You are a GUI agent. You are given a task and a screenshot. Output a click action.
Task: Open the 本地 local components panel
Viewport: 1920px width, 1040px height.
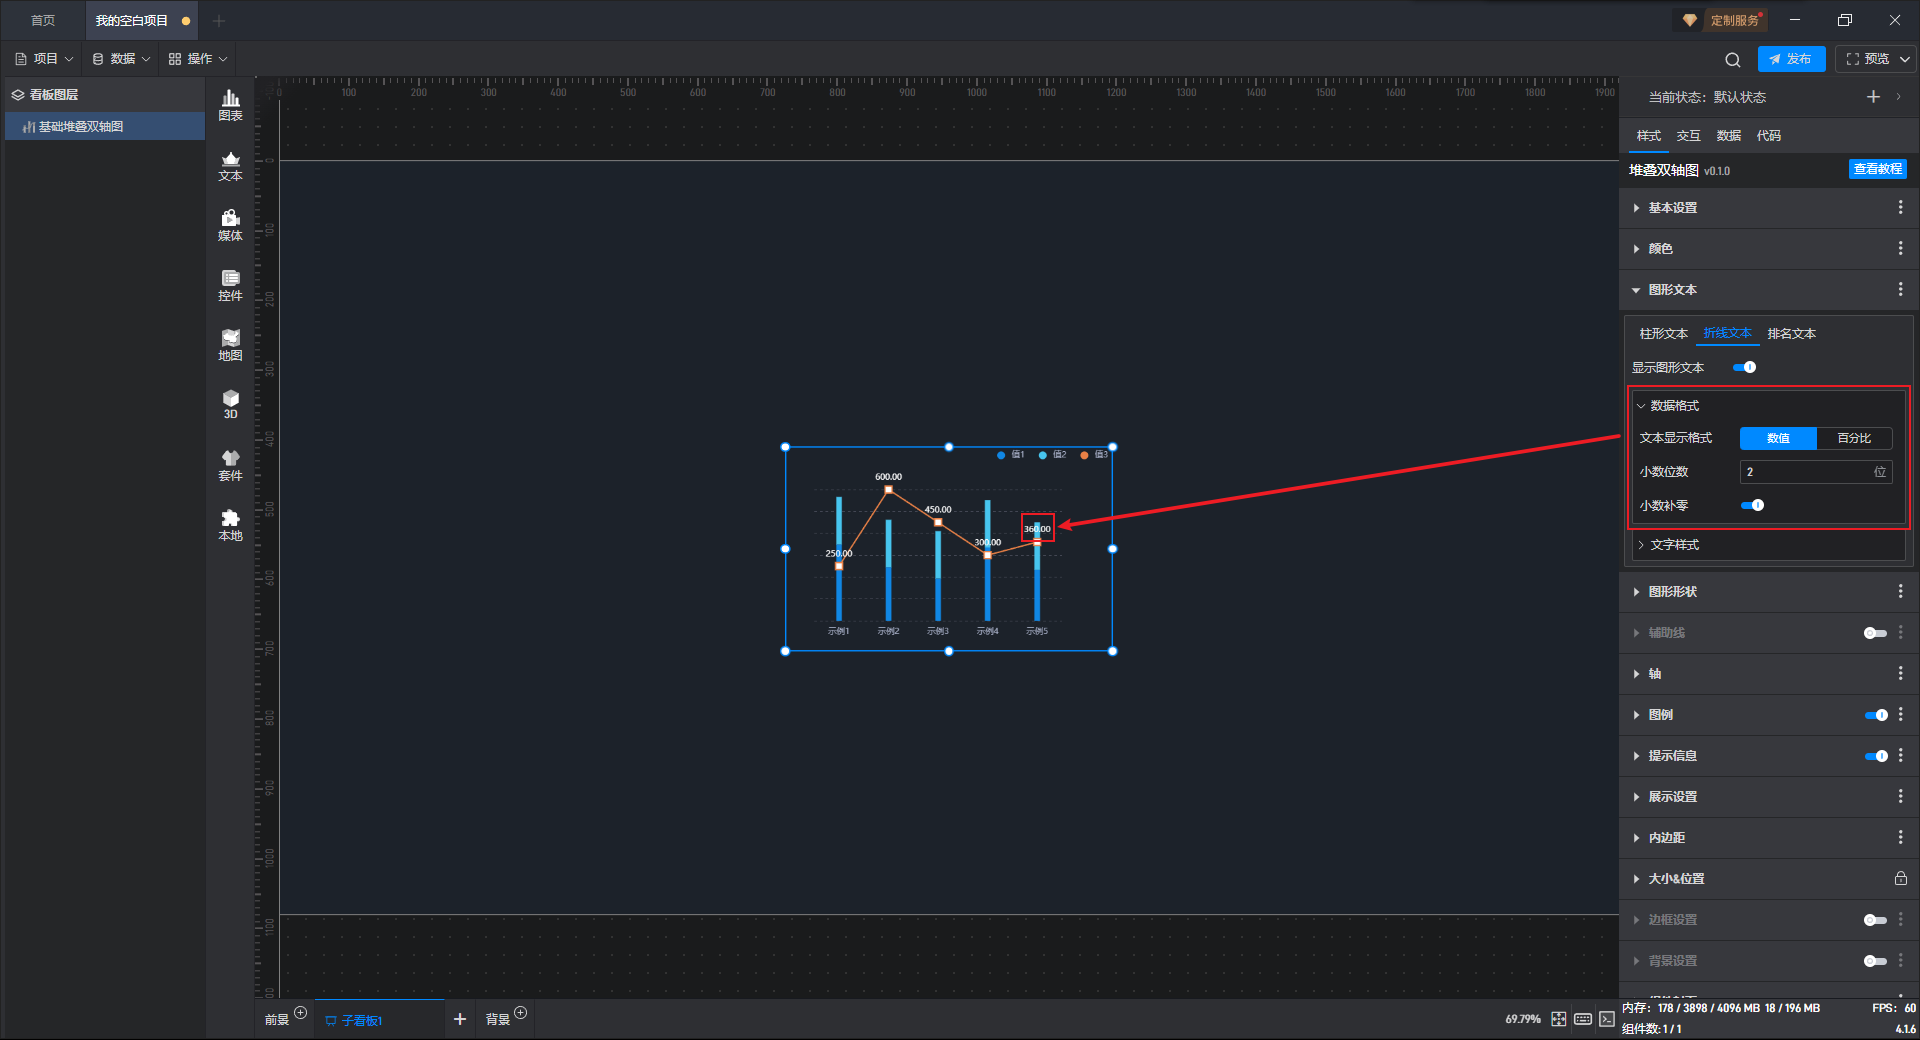point(230,525)
